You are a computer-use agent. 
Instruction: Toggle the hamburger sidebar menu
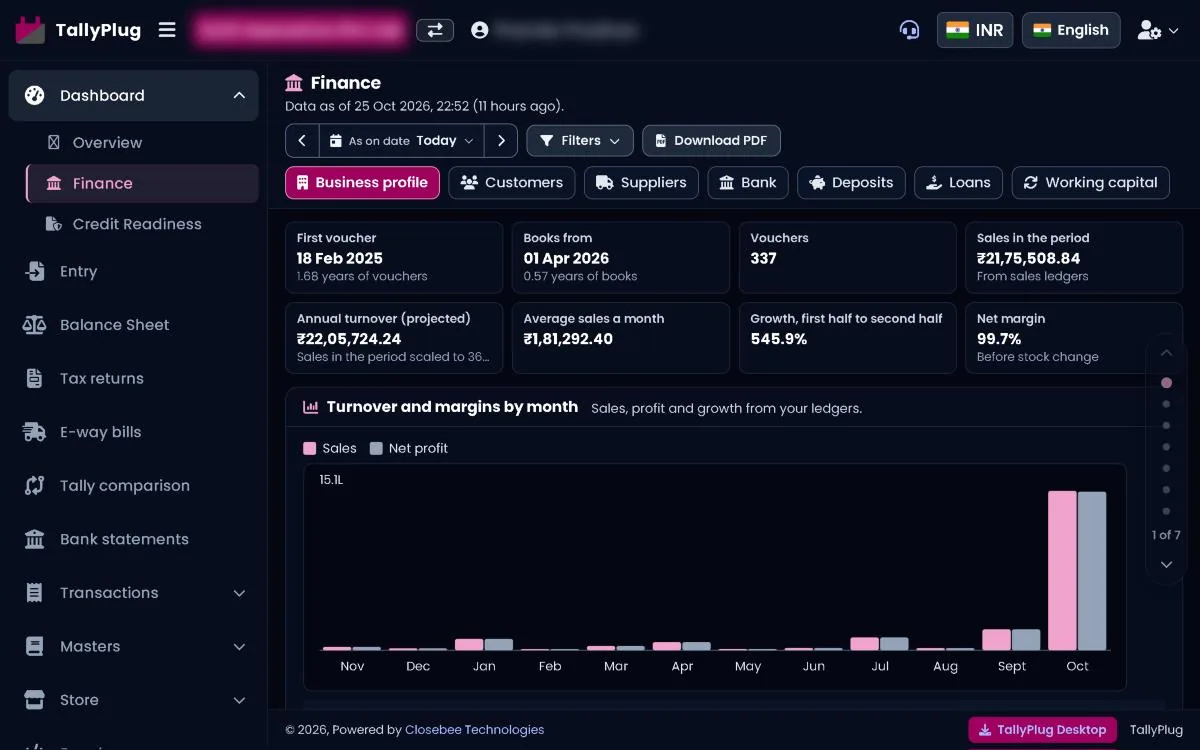167,30
